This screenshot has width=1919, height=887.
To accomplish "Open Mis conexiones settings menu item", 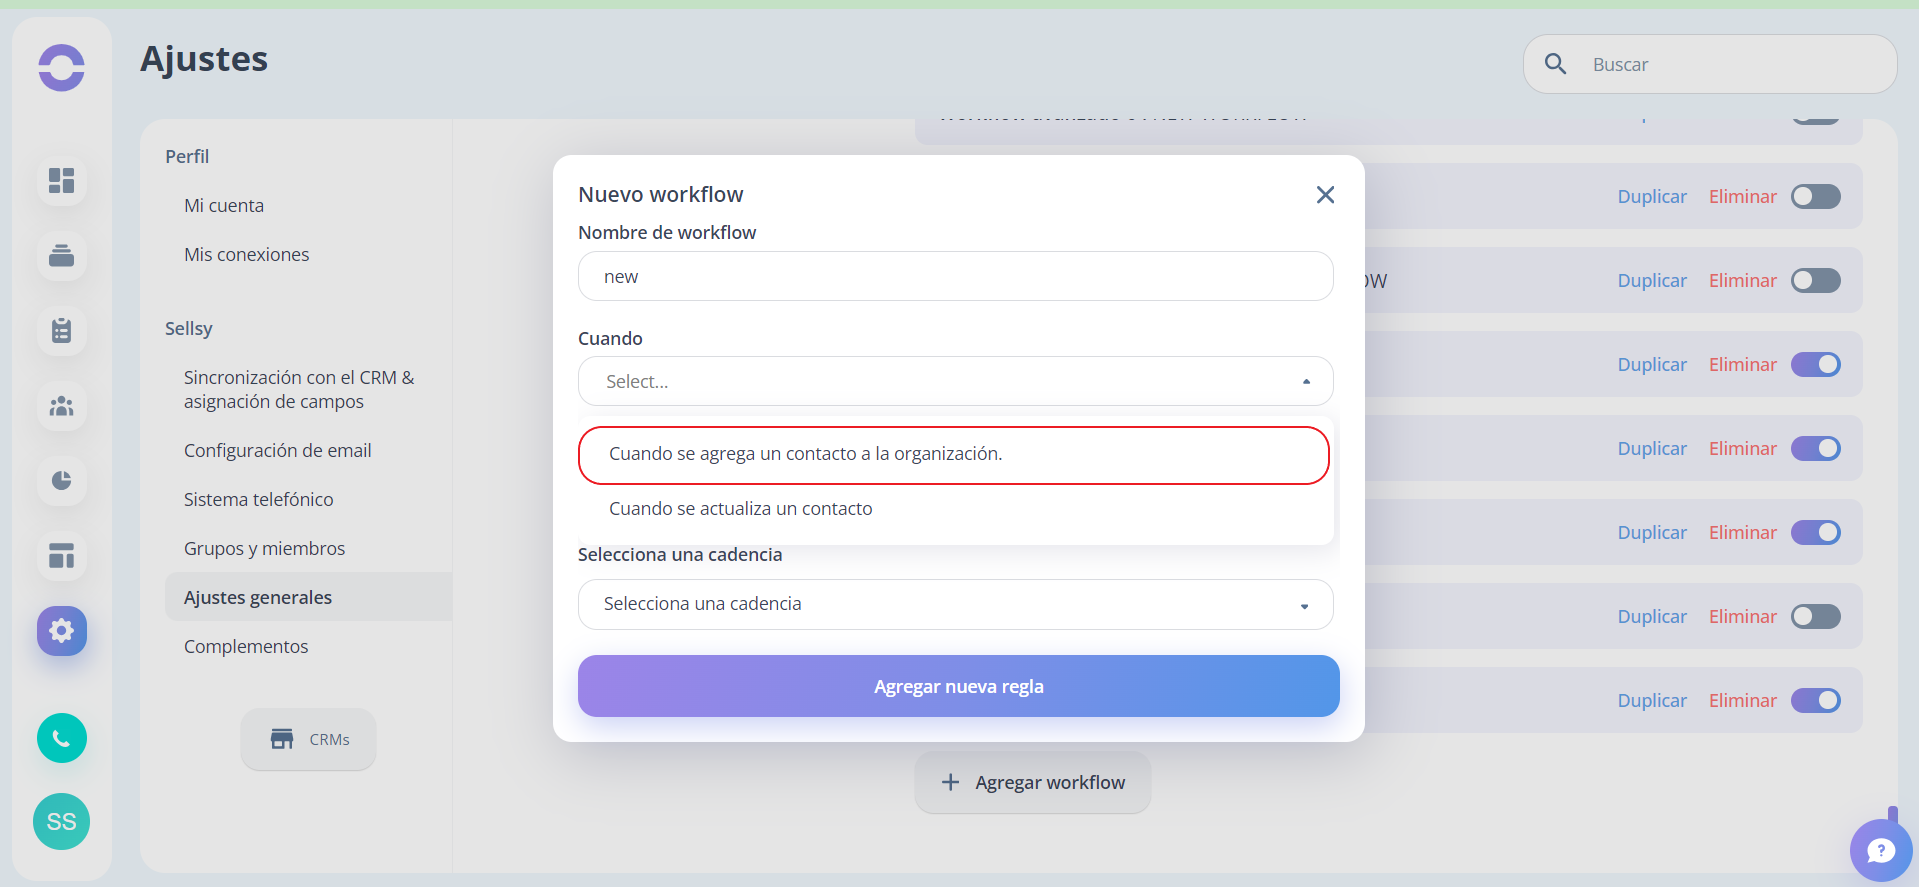I will coord(246,255).
